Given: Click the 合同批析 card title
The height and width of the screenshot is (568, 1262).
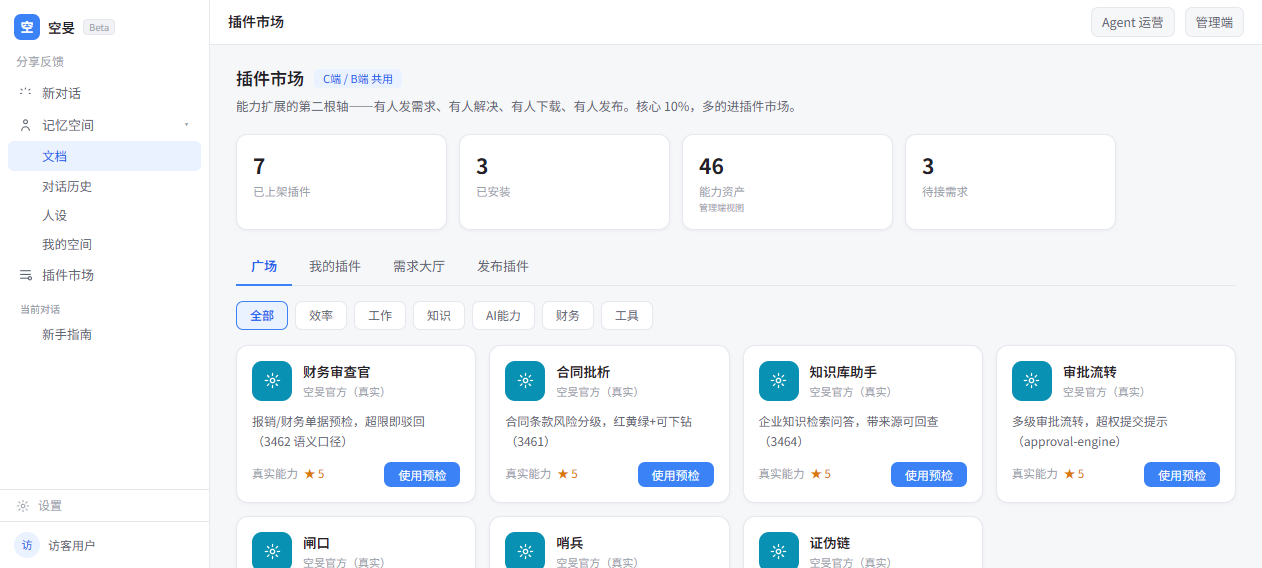Looking at the screenshot, I should (583, 373).
